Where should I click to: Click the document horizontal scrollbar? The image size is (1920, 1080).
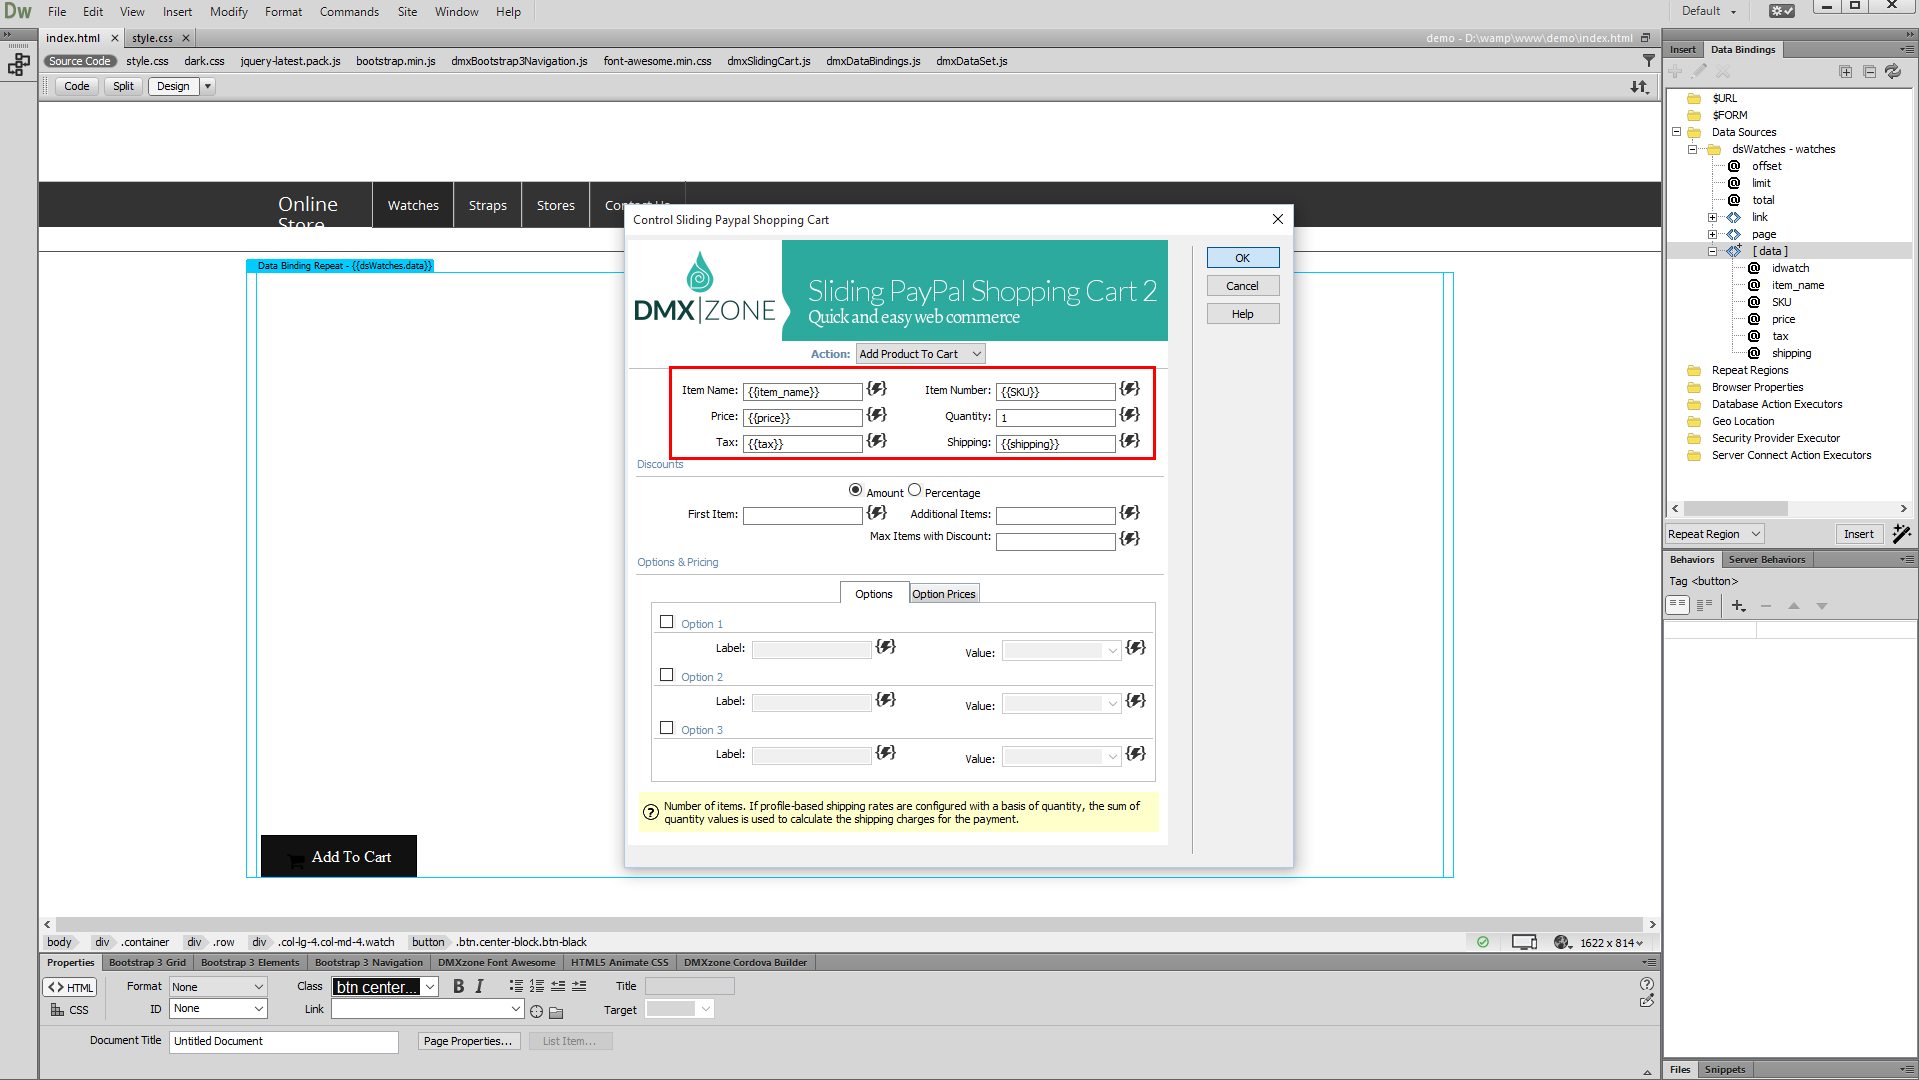click(849, 925)
